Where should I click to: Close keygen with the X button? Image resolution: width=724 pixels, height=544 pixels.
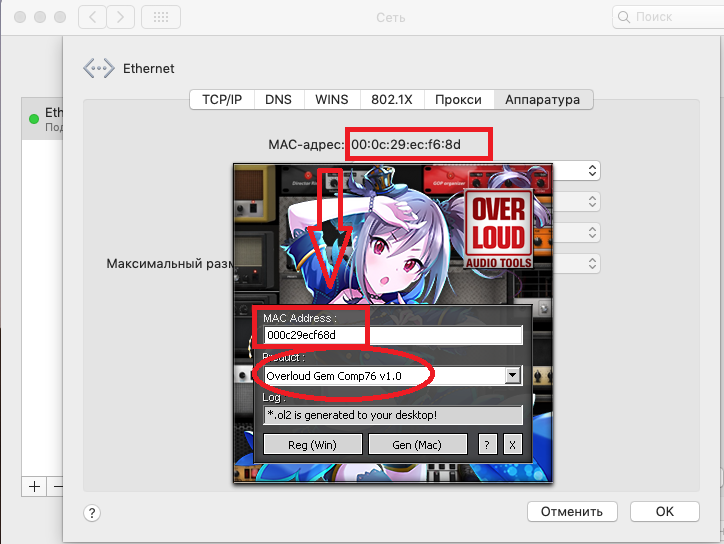[x=512, y=444]
